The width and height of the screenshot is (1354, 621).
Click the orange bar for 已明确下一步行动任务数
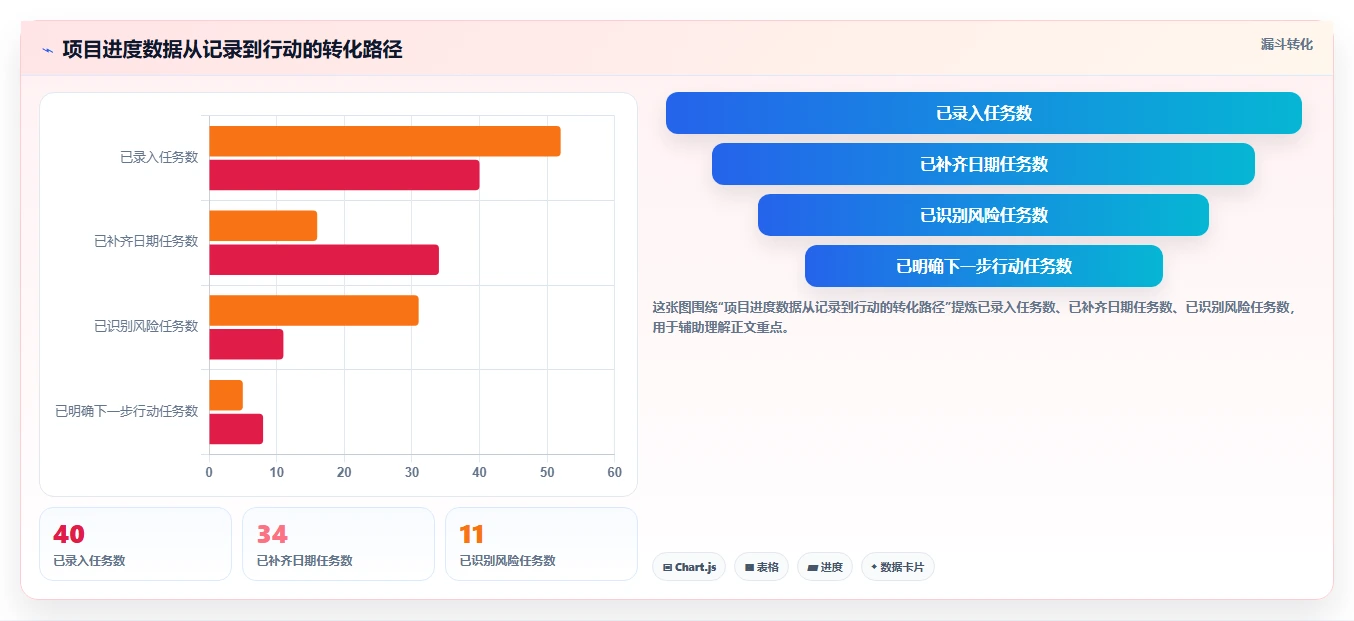(226, 395)
